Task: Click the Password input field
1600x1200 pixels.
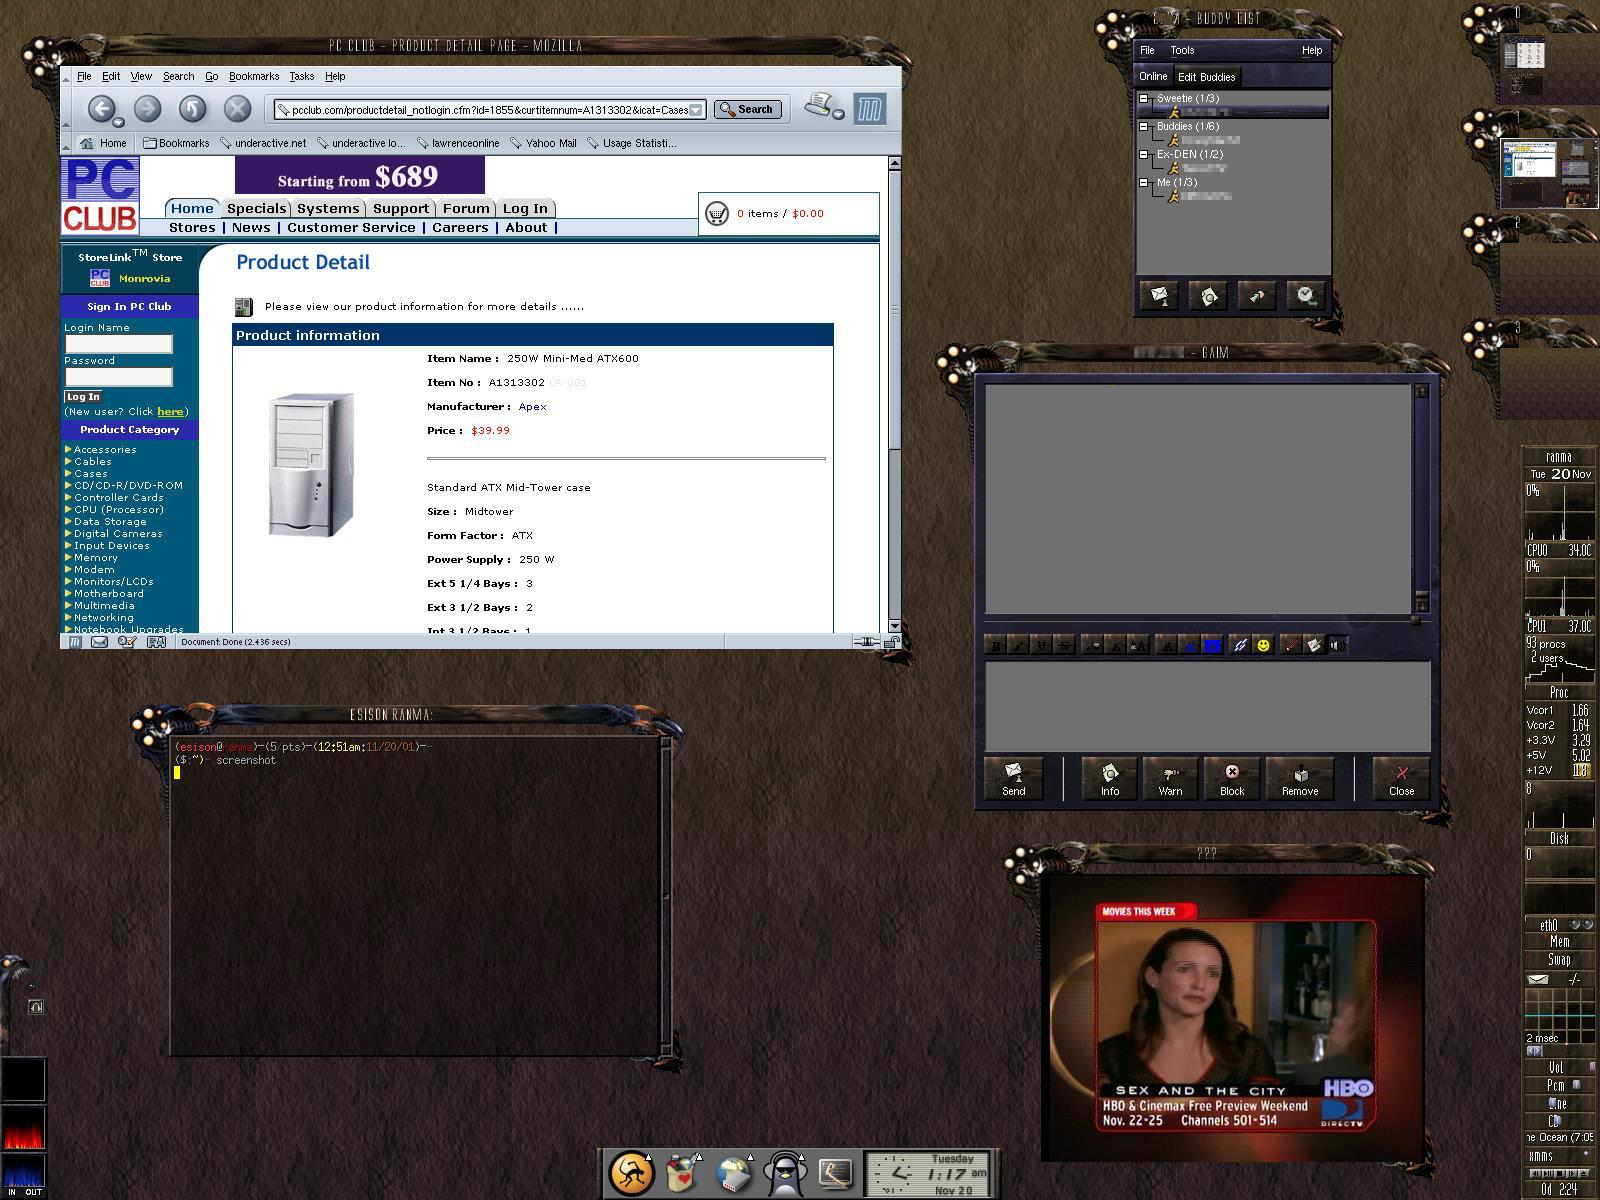Action: coord(118,377)
